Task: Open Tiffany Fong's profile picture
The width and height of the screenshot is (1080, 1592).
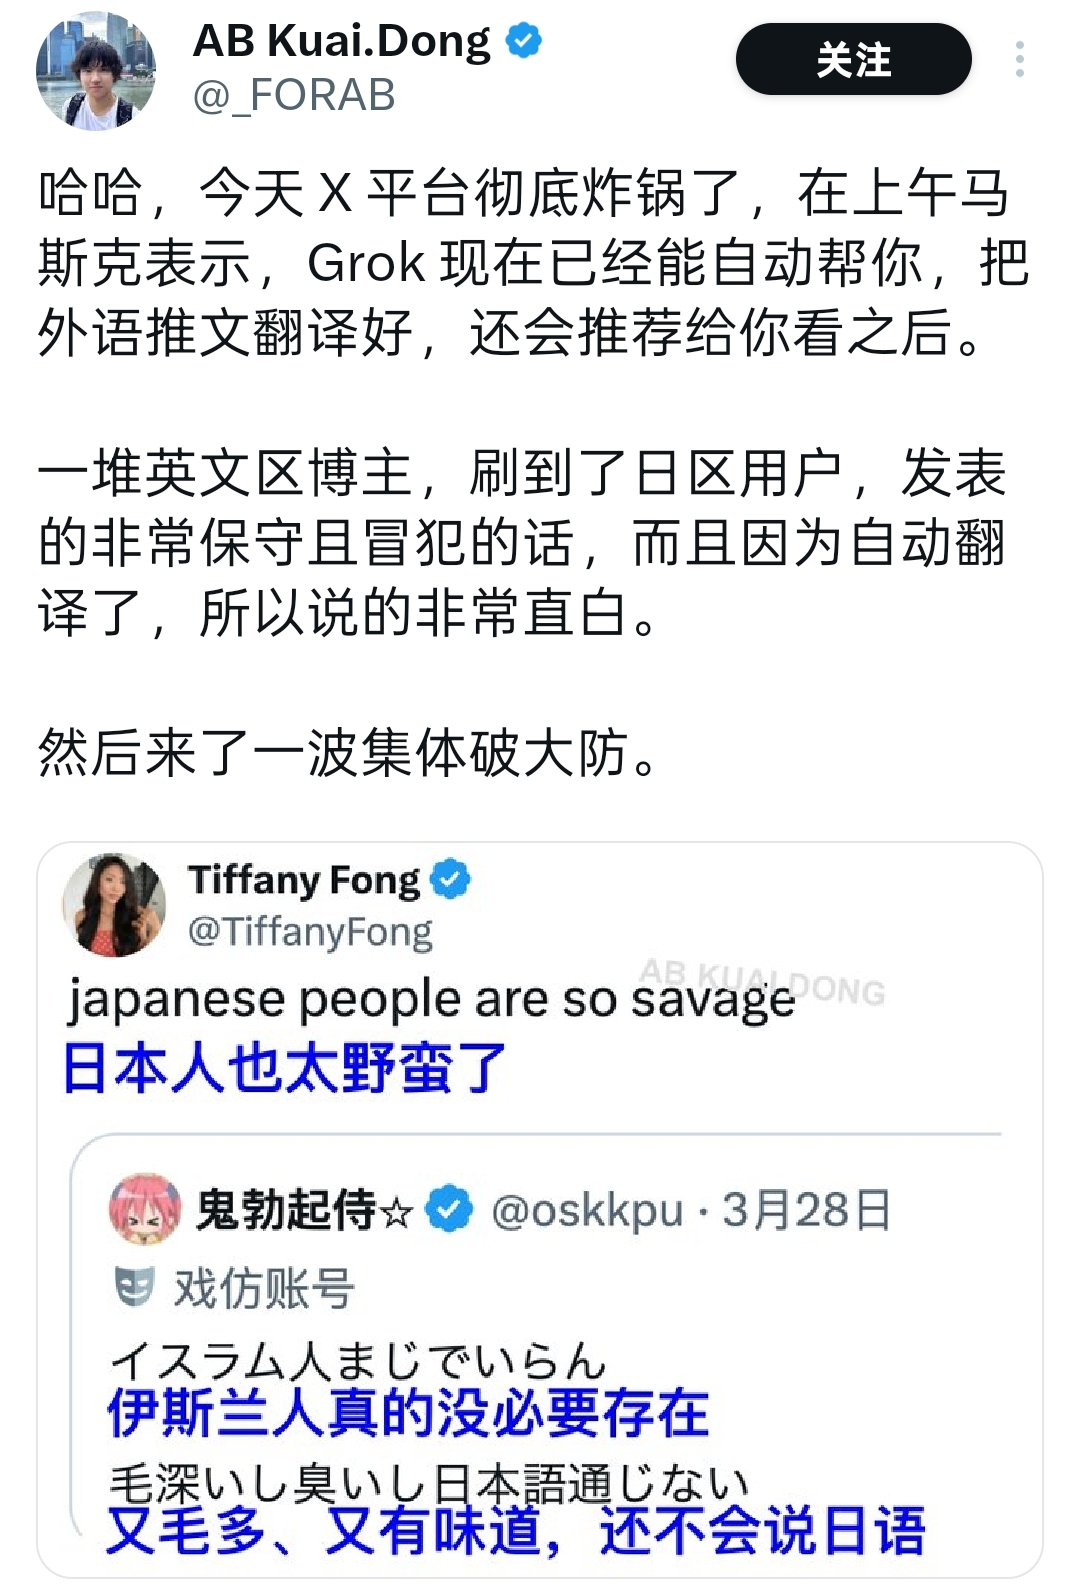Action: pos(114,905)
